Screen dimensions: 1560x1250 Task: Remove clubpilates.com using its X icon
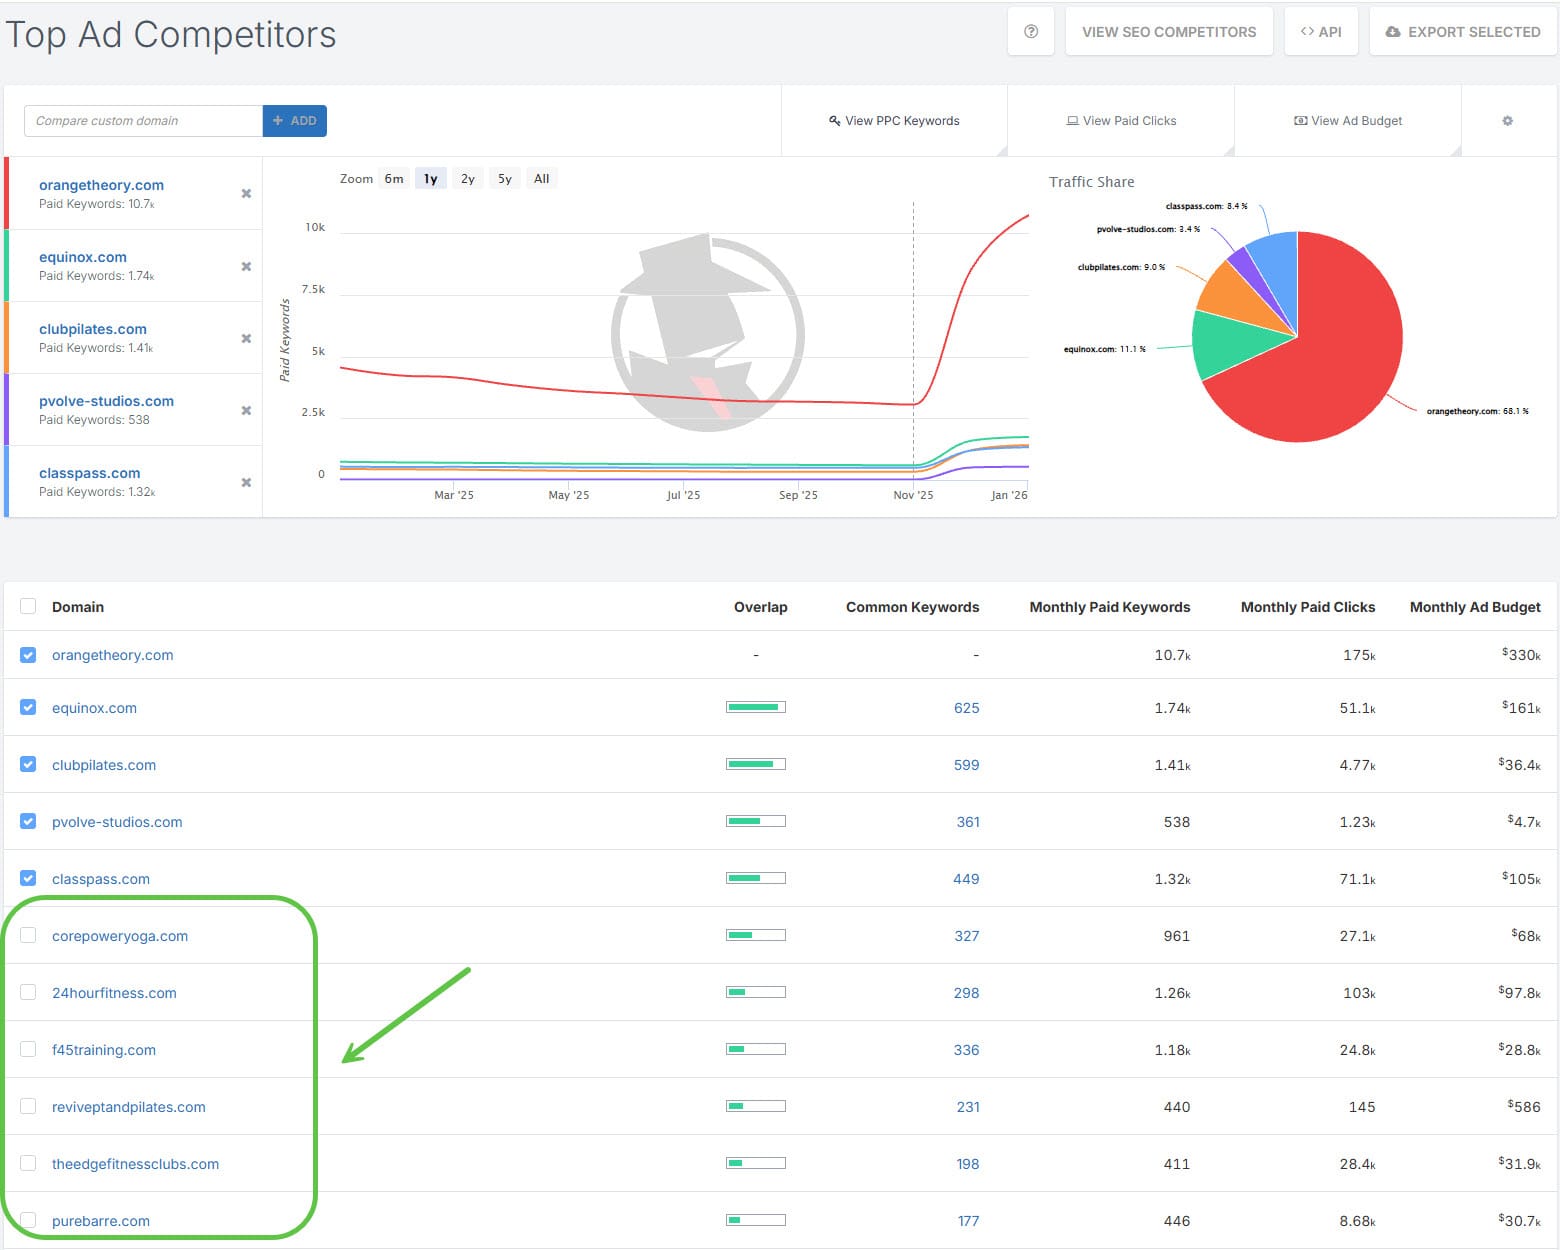pyautogui.click(x=246, y=339)
